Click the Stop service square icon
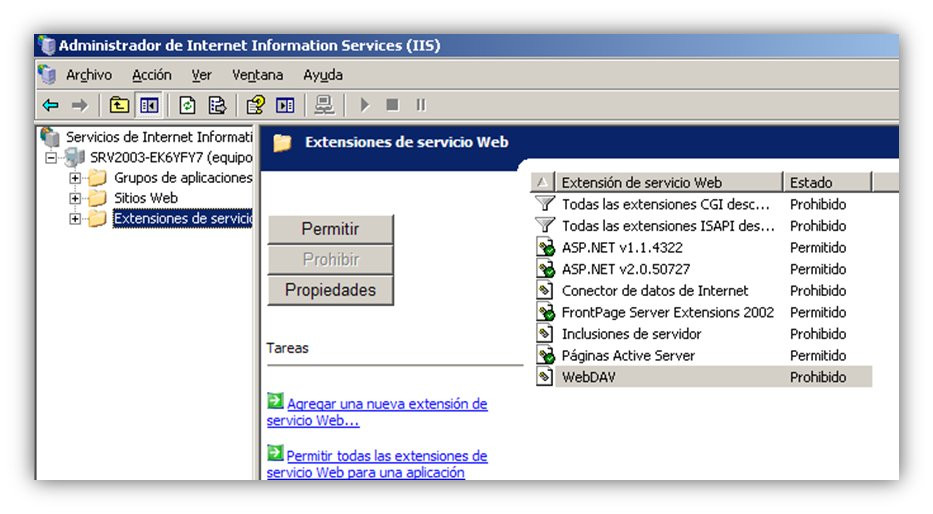 392,105
